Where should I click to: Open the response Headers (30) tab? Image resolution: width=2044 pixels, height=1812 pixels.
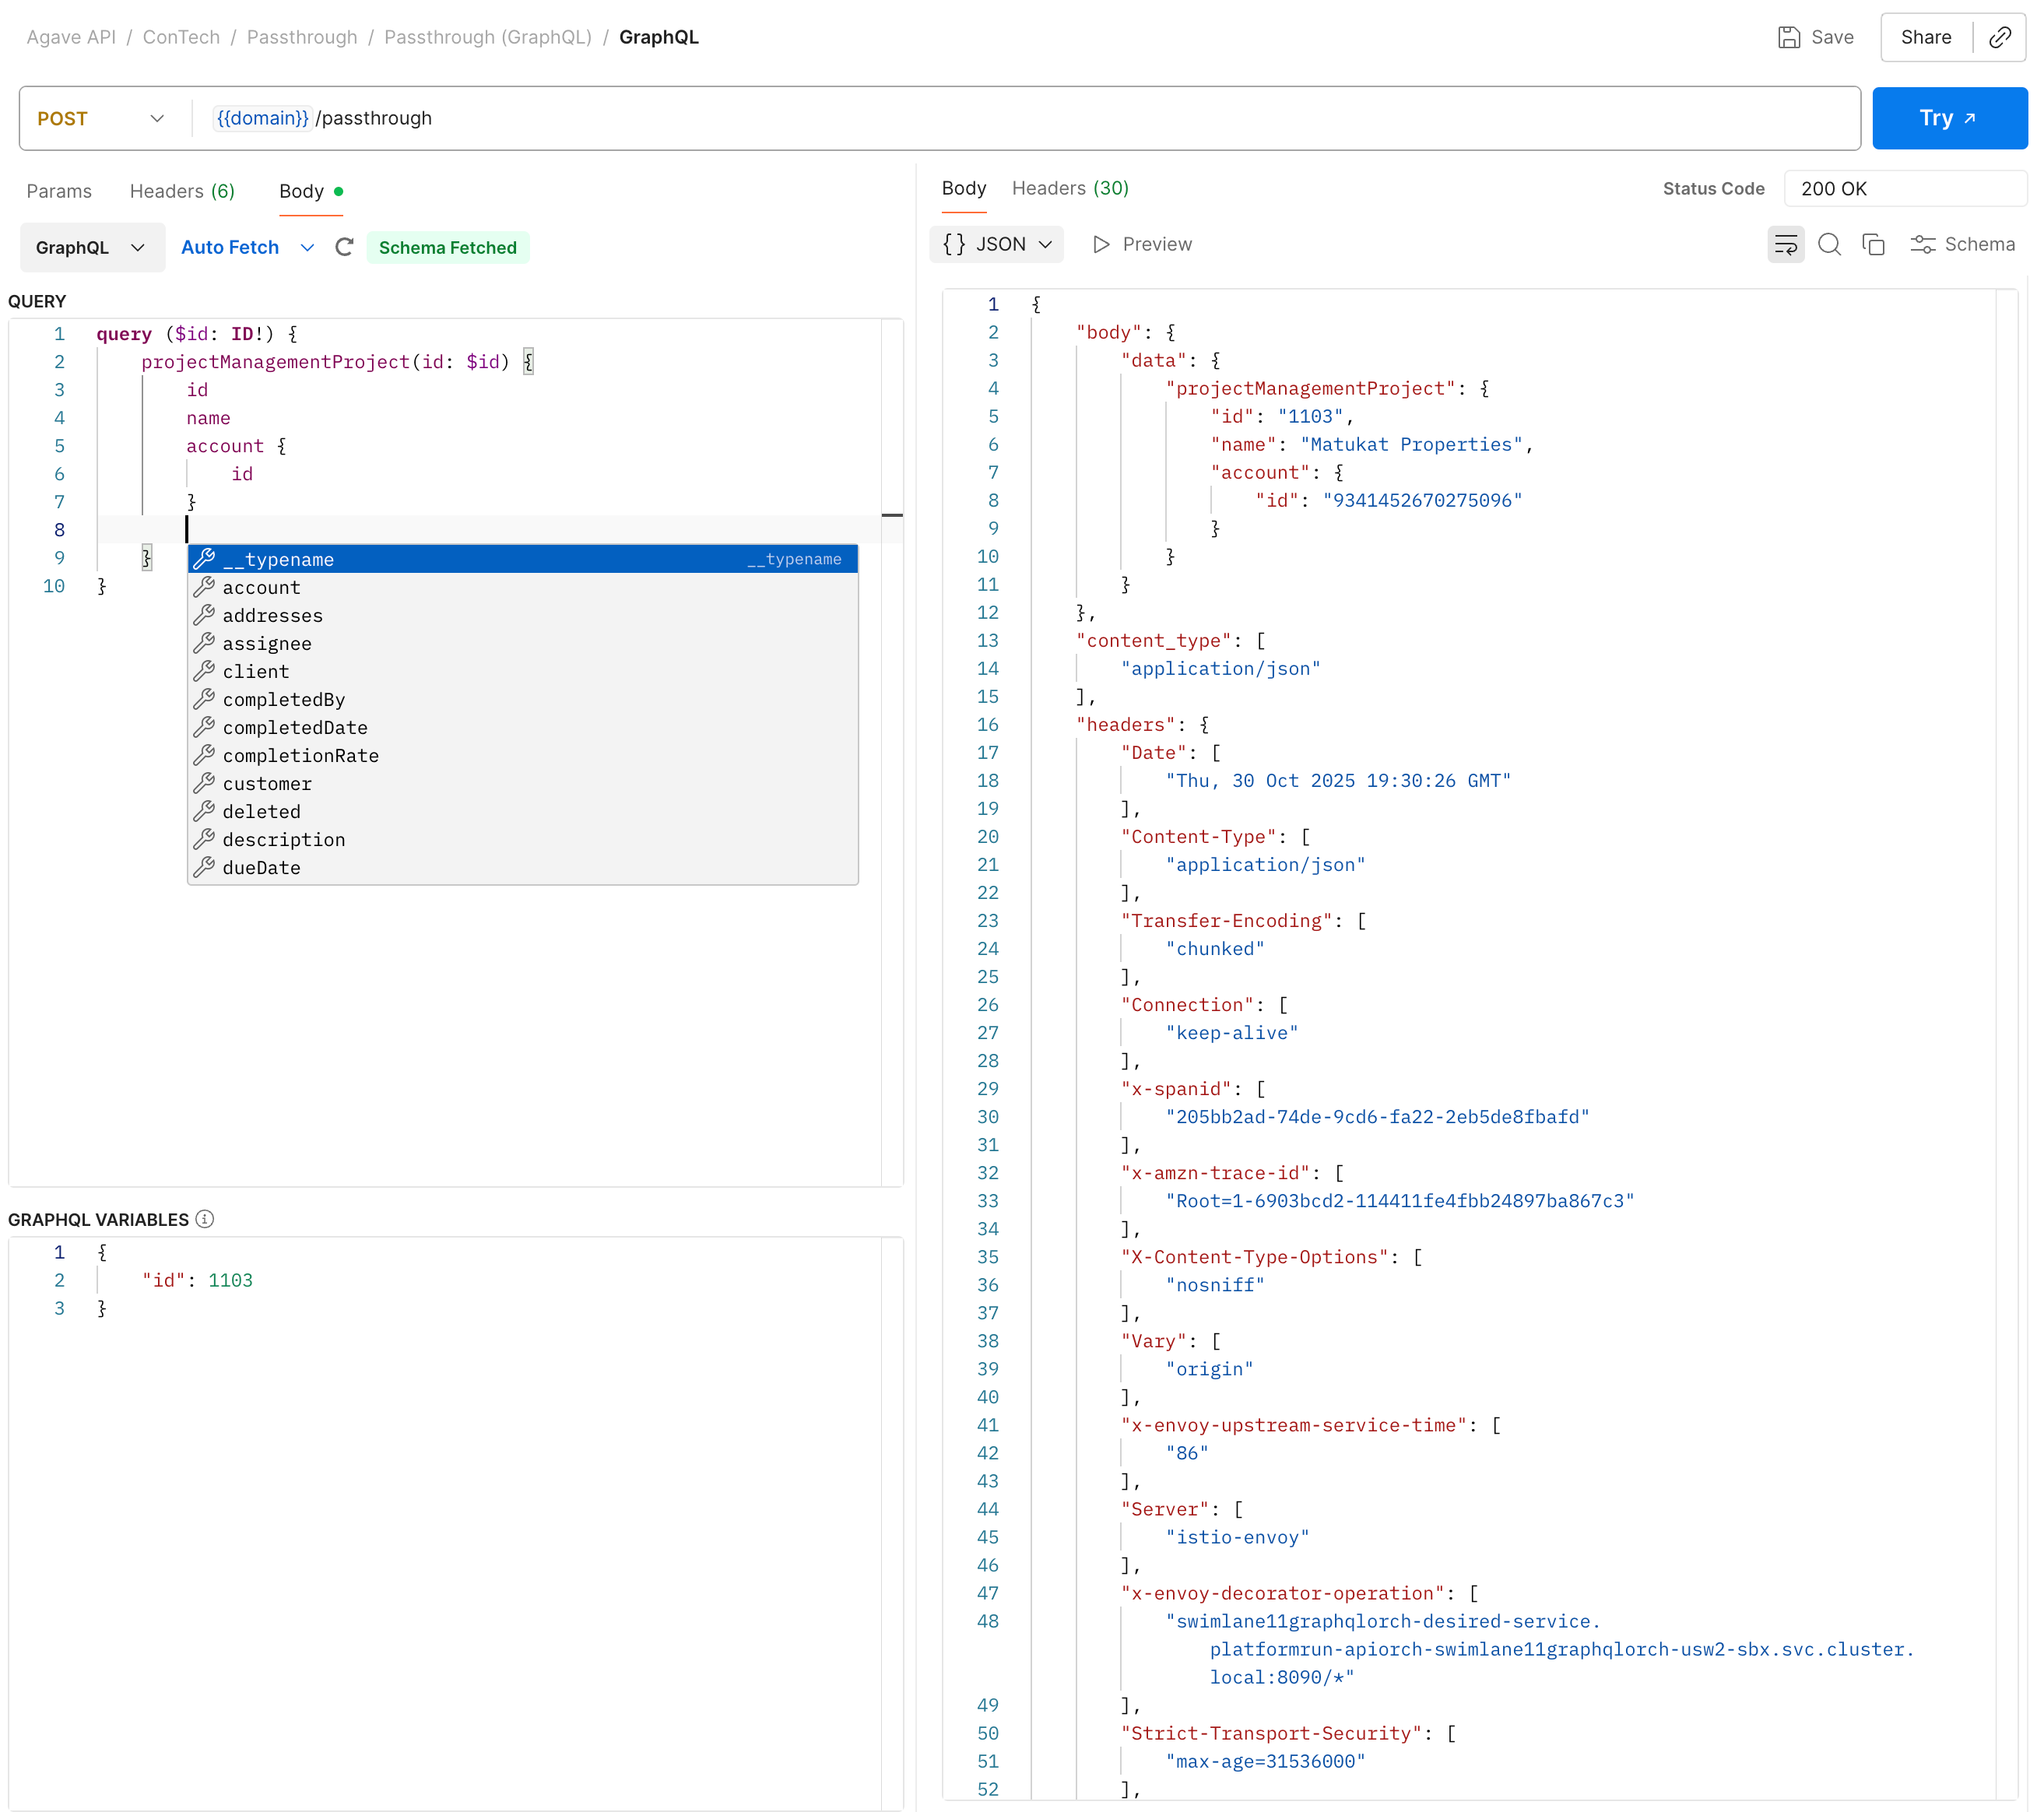click(1069, 188)
